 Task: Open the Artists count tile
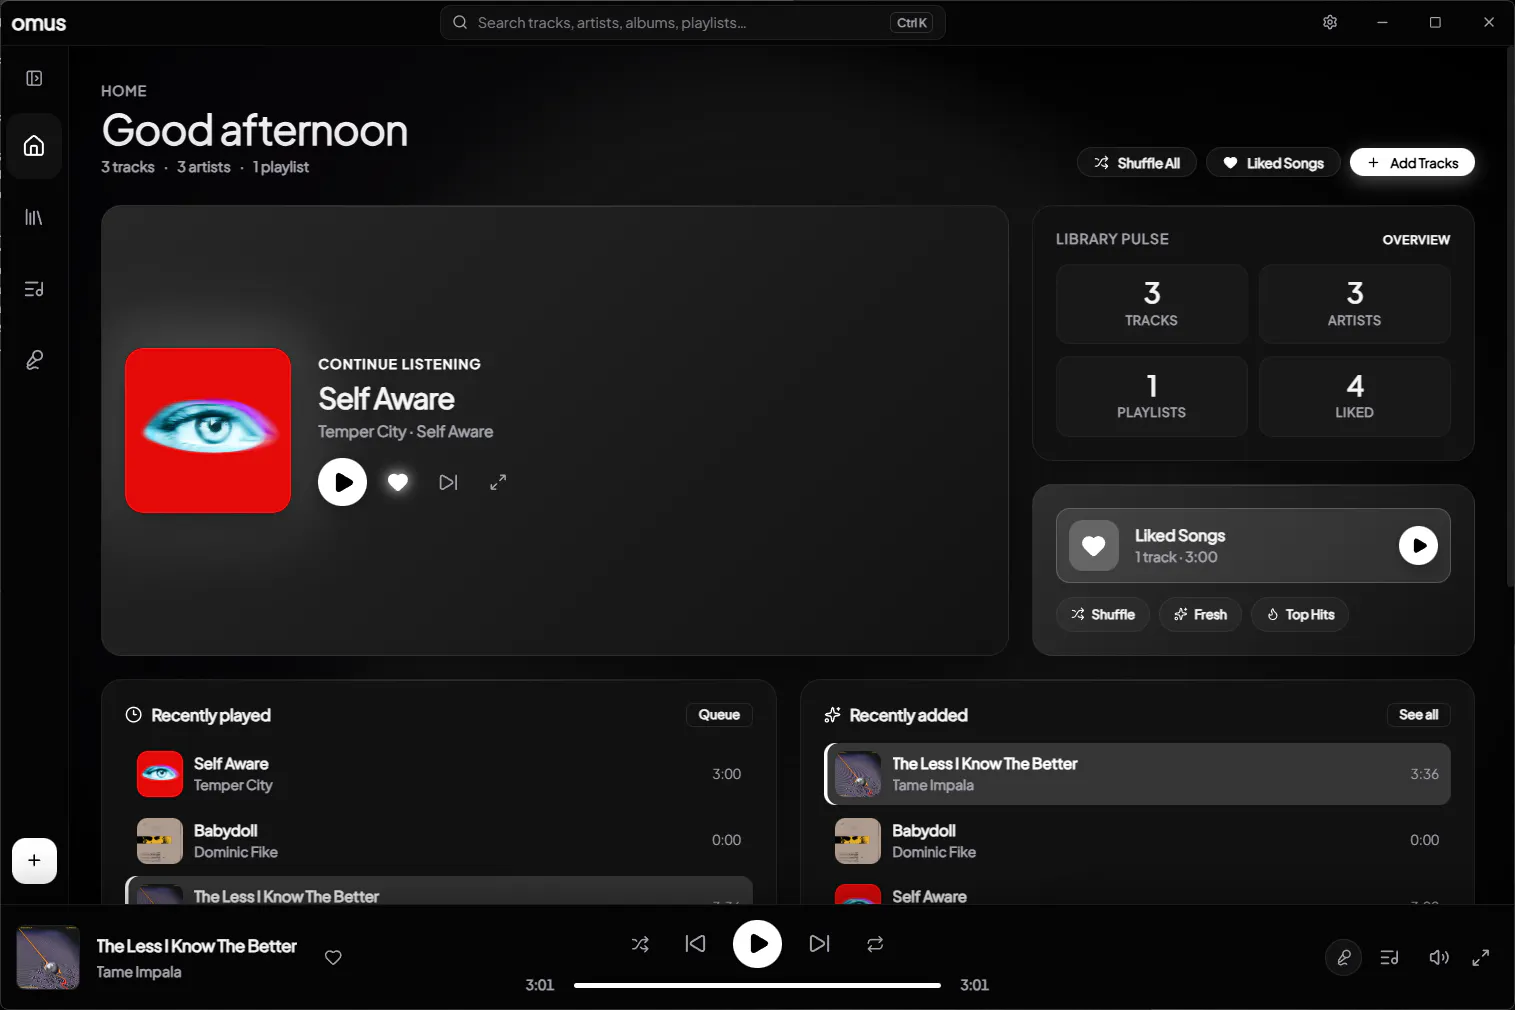1355,304
